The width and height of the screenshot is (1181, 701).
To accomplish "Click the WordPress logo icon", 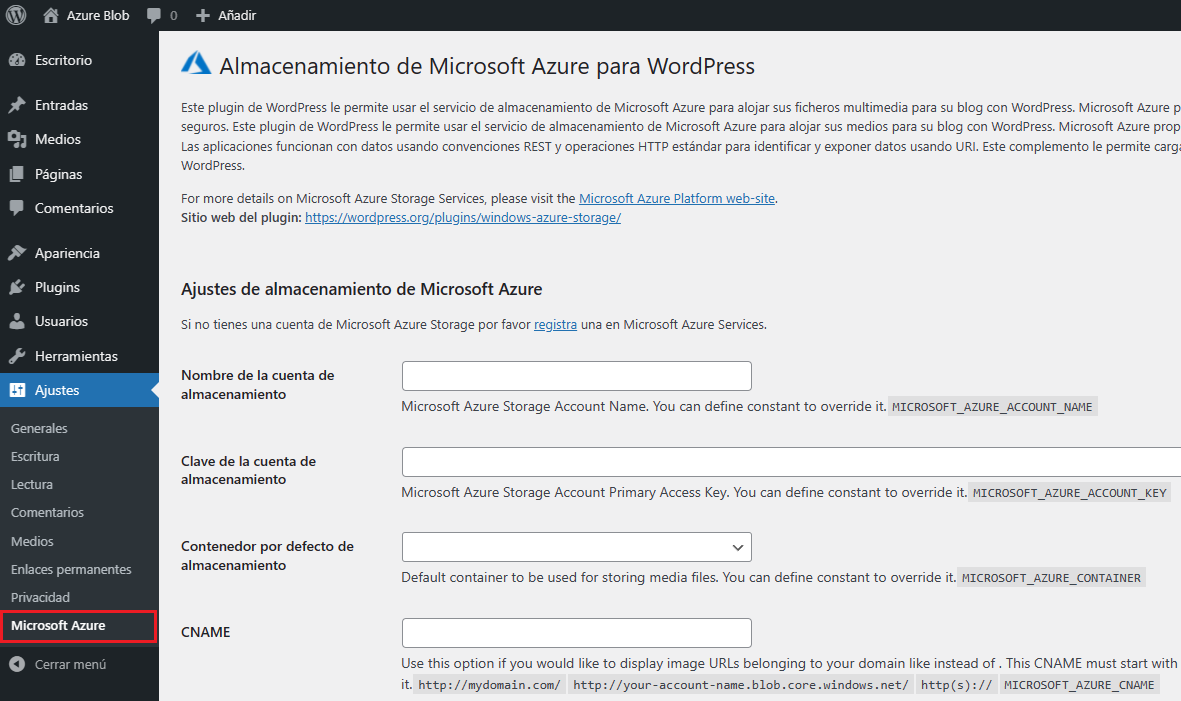I will [16, 15].
